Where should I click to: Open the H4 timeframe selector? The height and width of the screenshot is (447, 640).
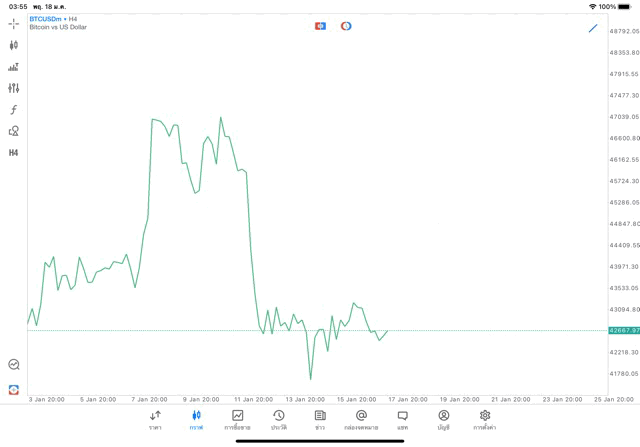click(14, 153)
